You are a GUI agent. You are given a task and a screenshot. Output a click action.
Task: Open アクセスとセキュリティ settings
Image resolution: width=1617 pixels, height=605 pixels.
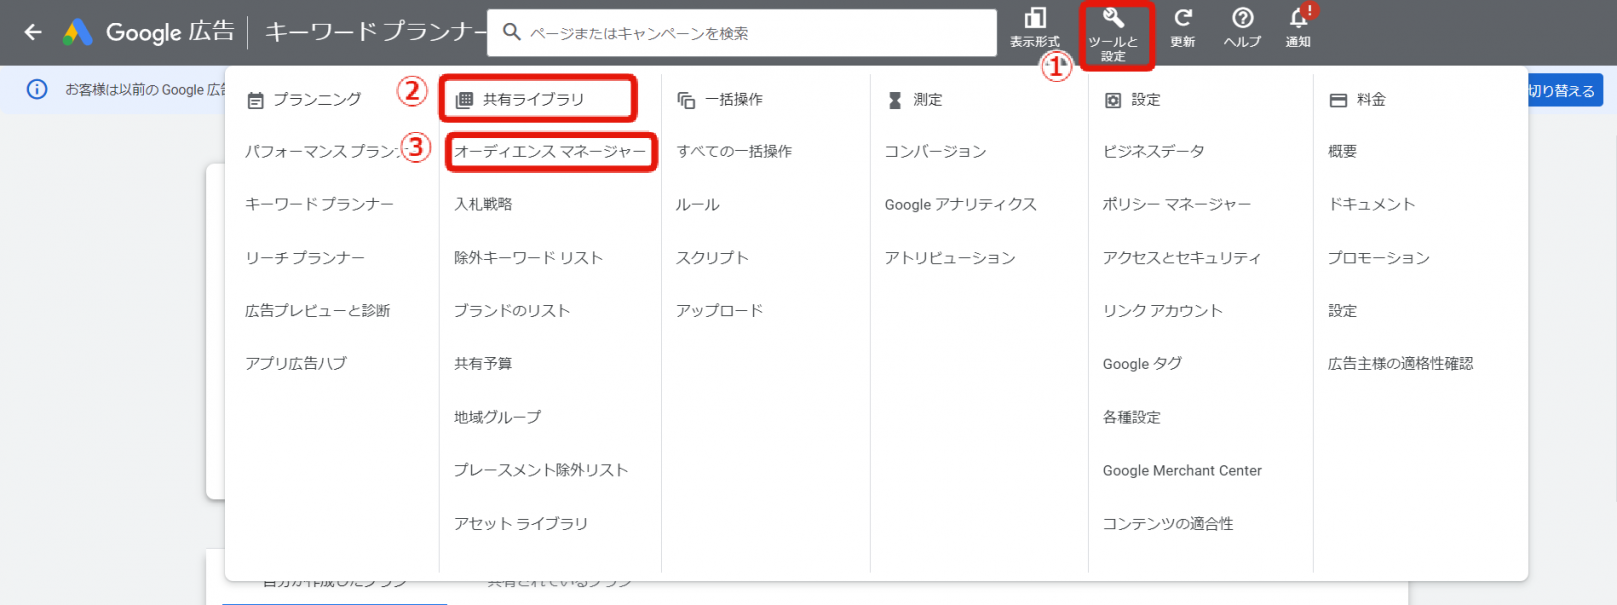click(x=1181, y=258)
